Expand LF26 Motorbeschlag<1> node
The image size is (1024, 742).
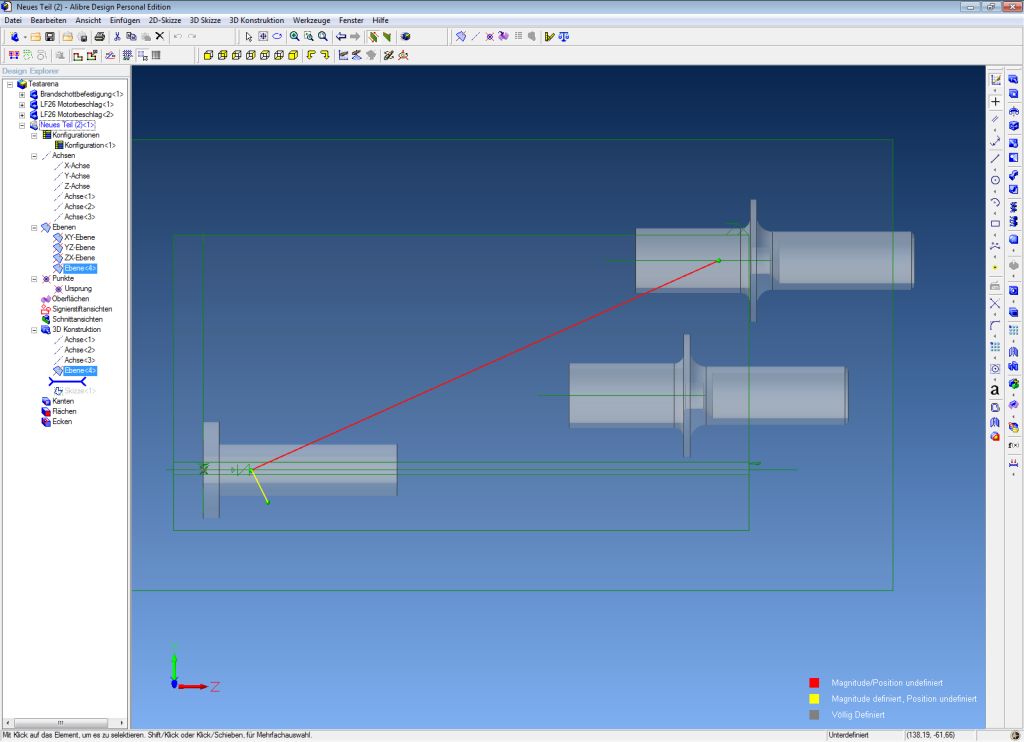[x=22, y=105]
